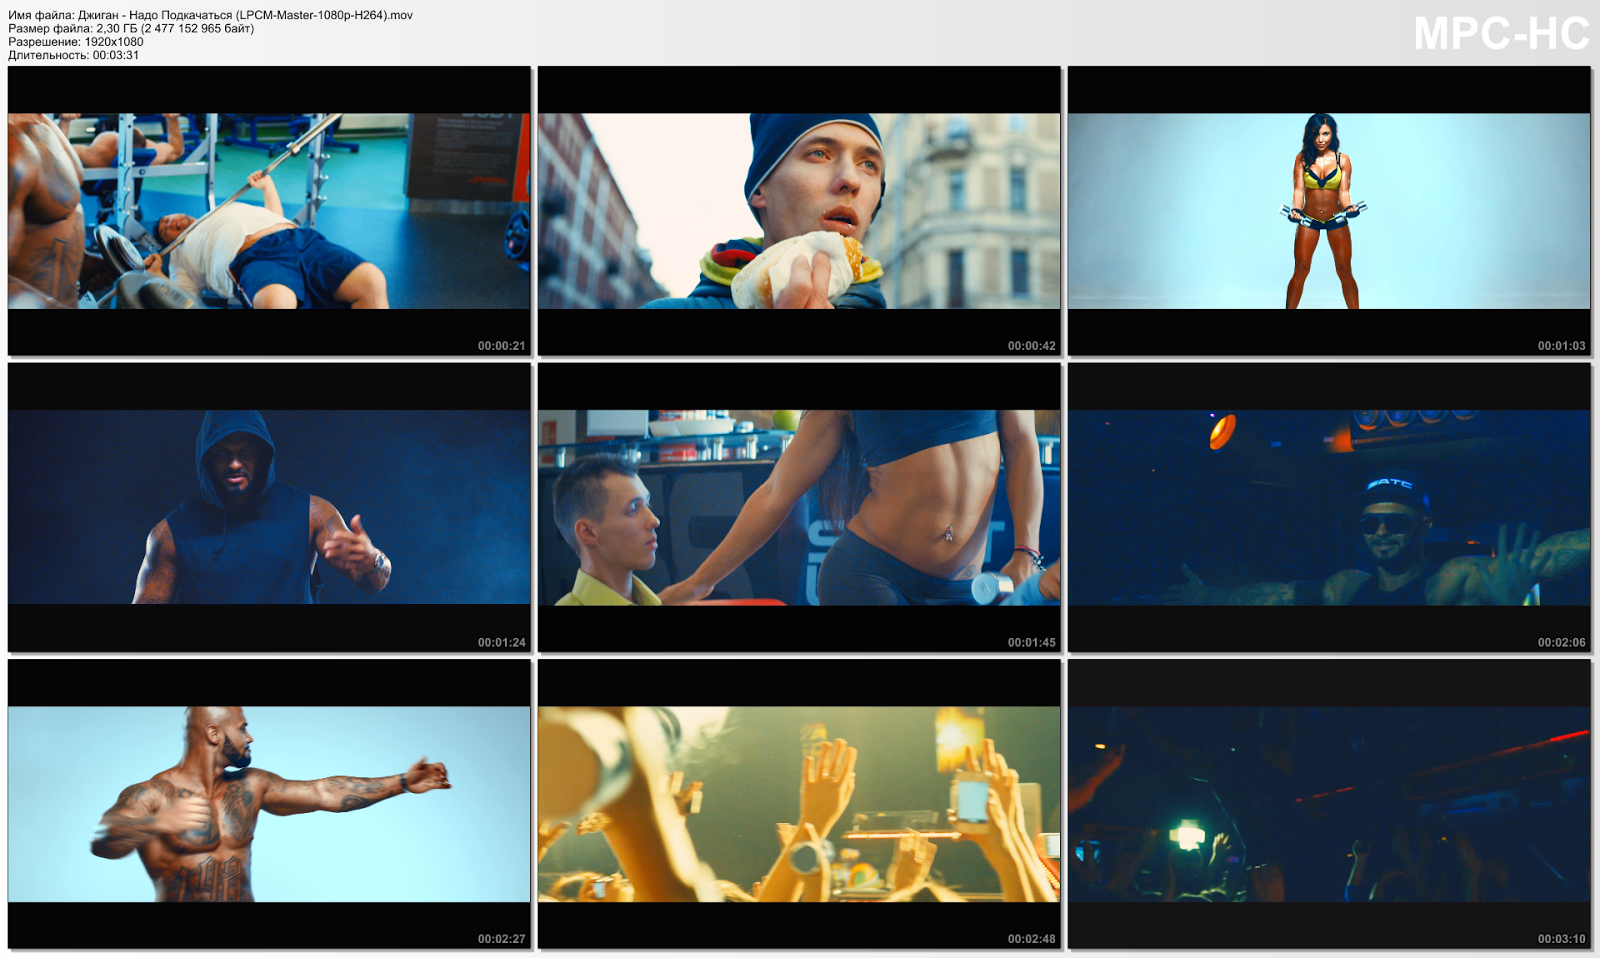
Task: Select the "Имя файла" file name line
Action: click(210, 15)
